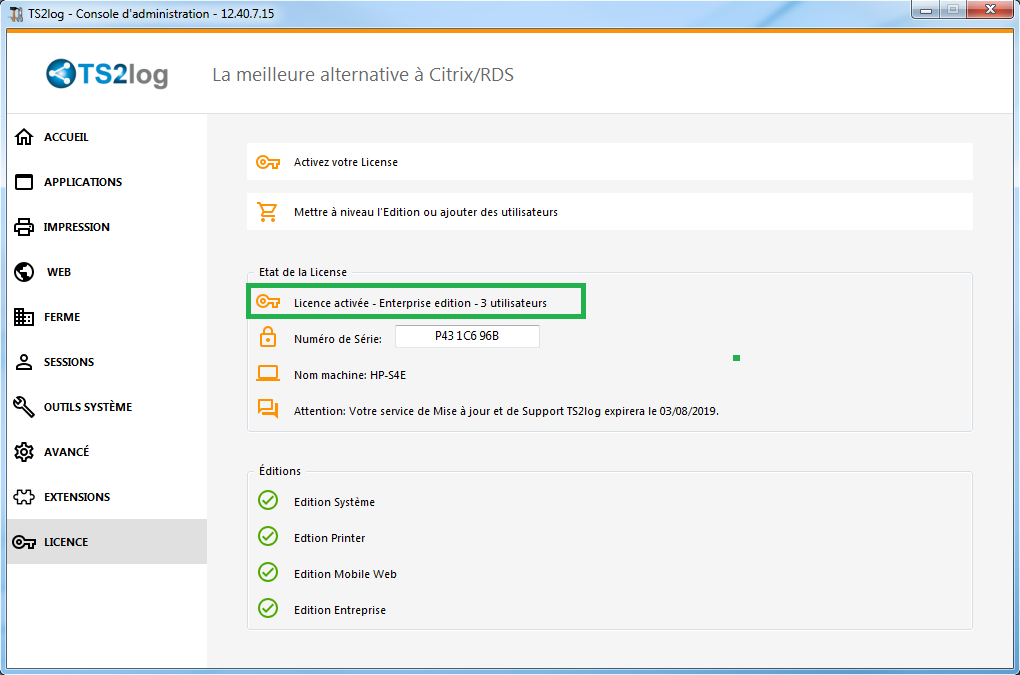Viewport: 1020px width, 675px height.
Task: Click the Edtion Printer label
Action: [329, 538]
